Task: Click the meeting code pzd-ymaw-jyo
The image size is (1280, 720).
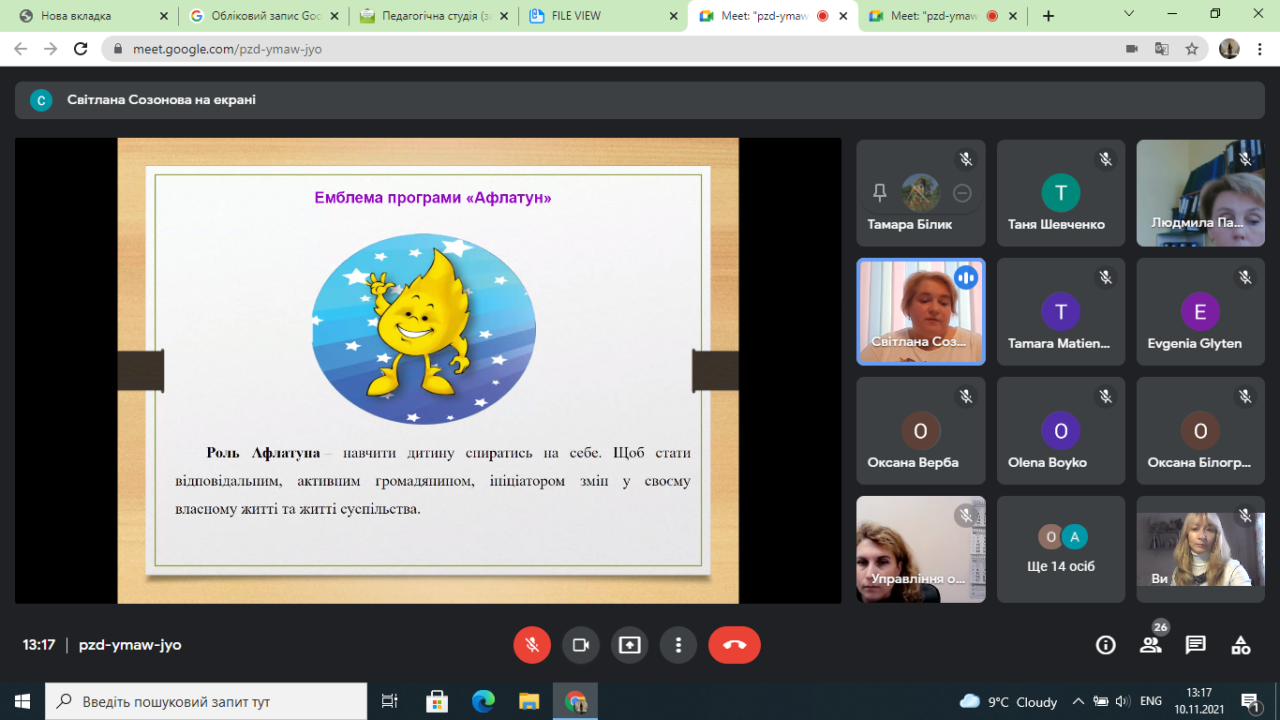Action: pyautogui.click(x=130, y=645)
